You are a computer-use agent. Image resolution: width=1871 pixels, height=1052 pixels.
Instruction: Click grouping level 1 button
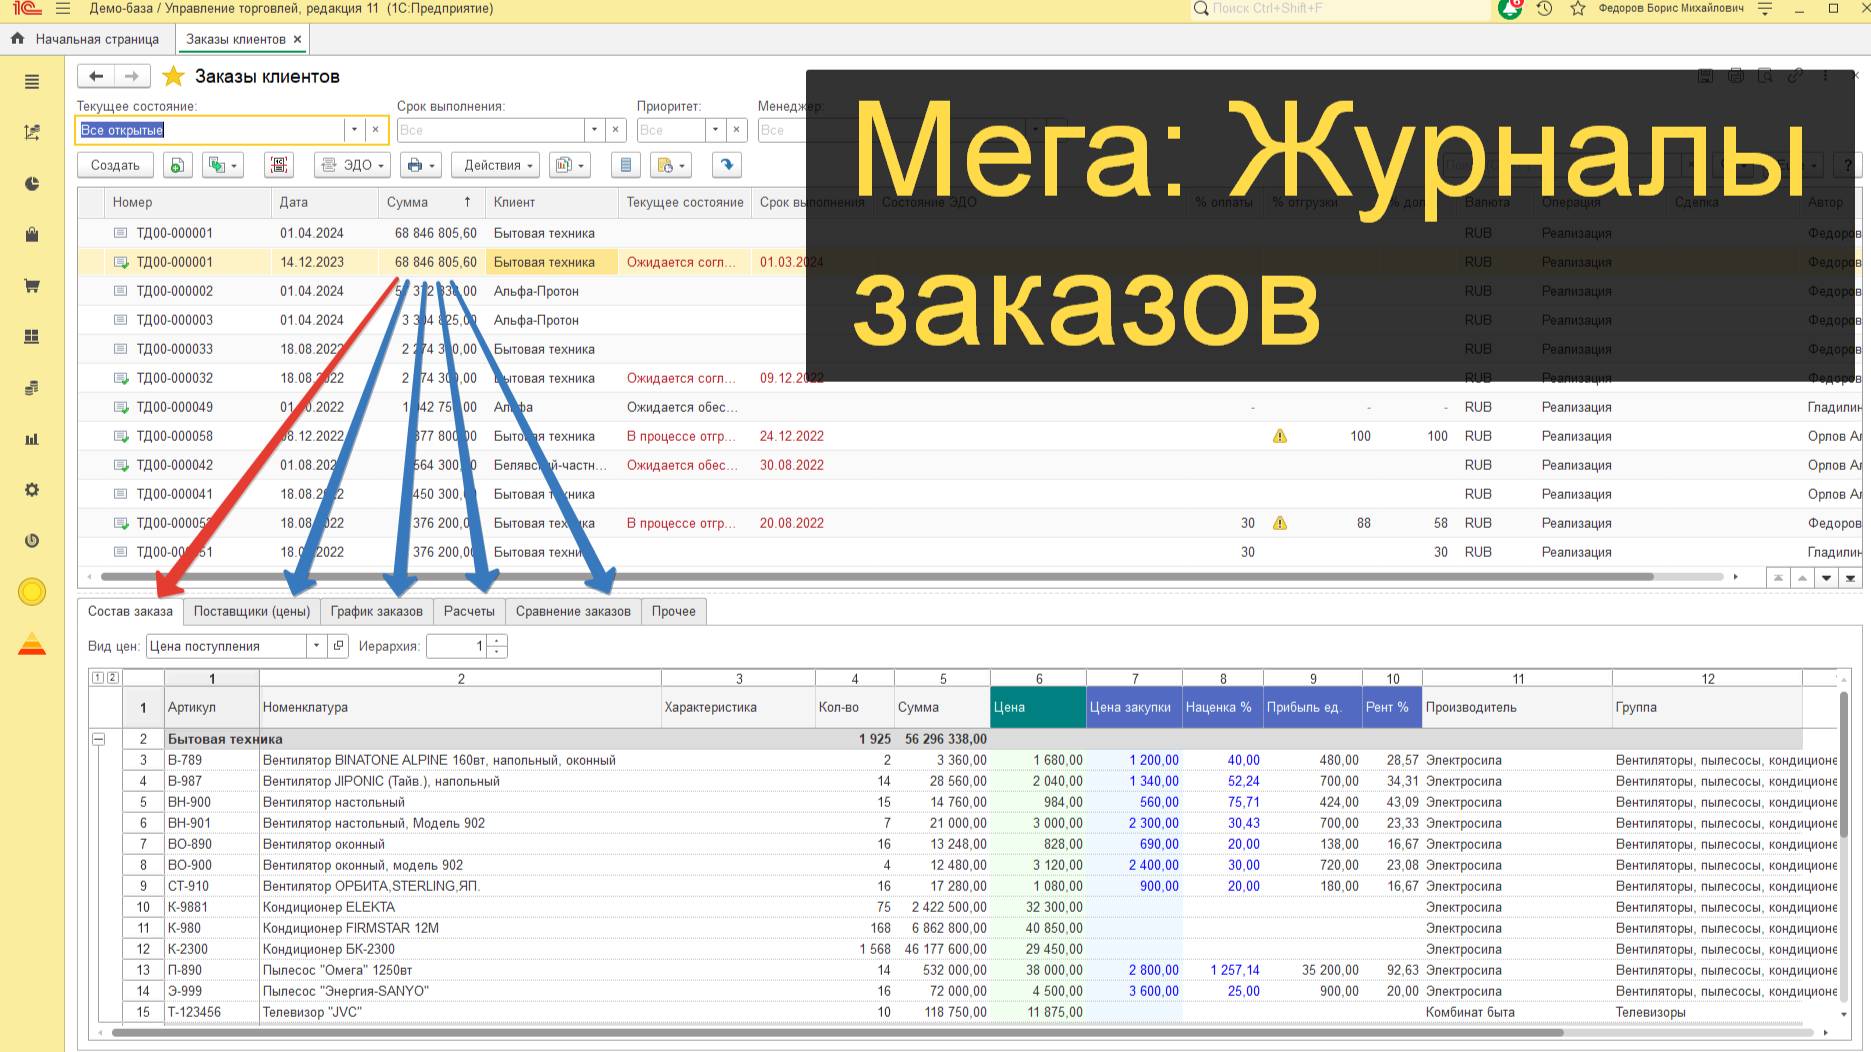98,678
